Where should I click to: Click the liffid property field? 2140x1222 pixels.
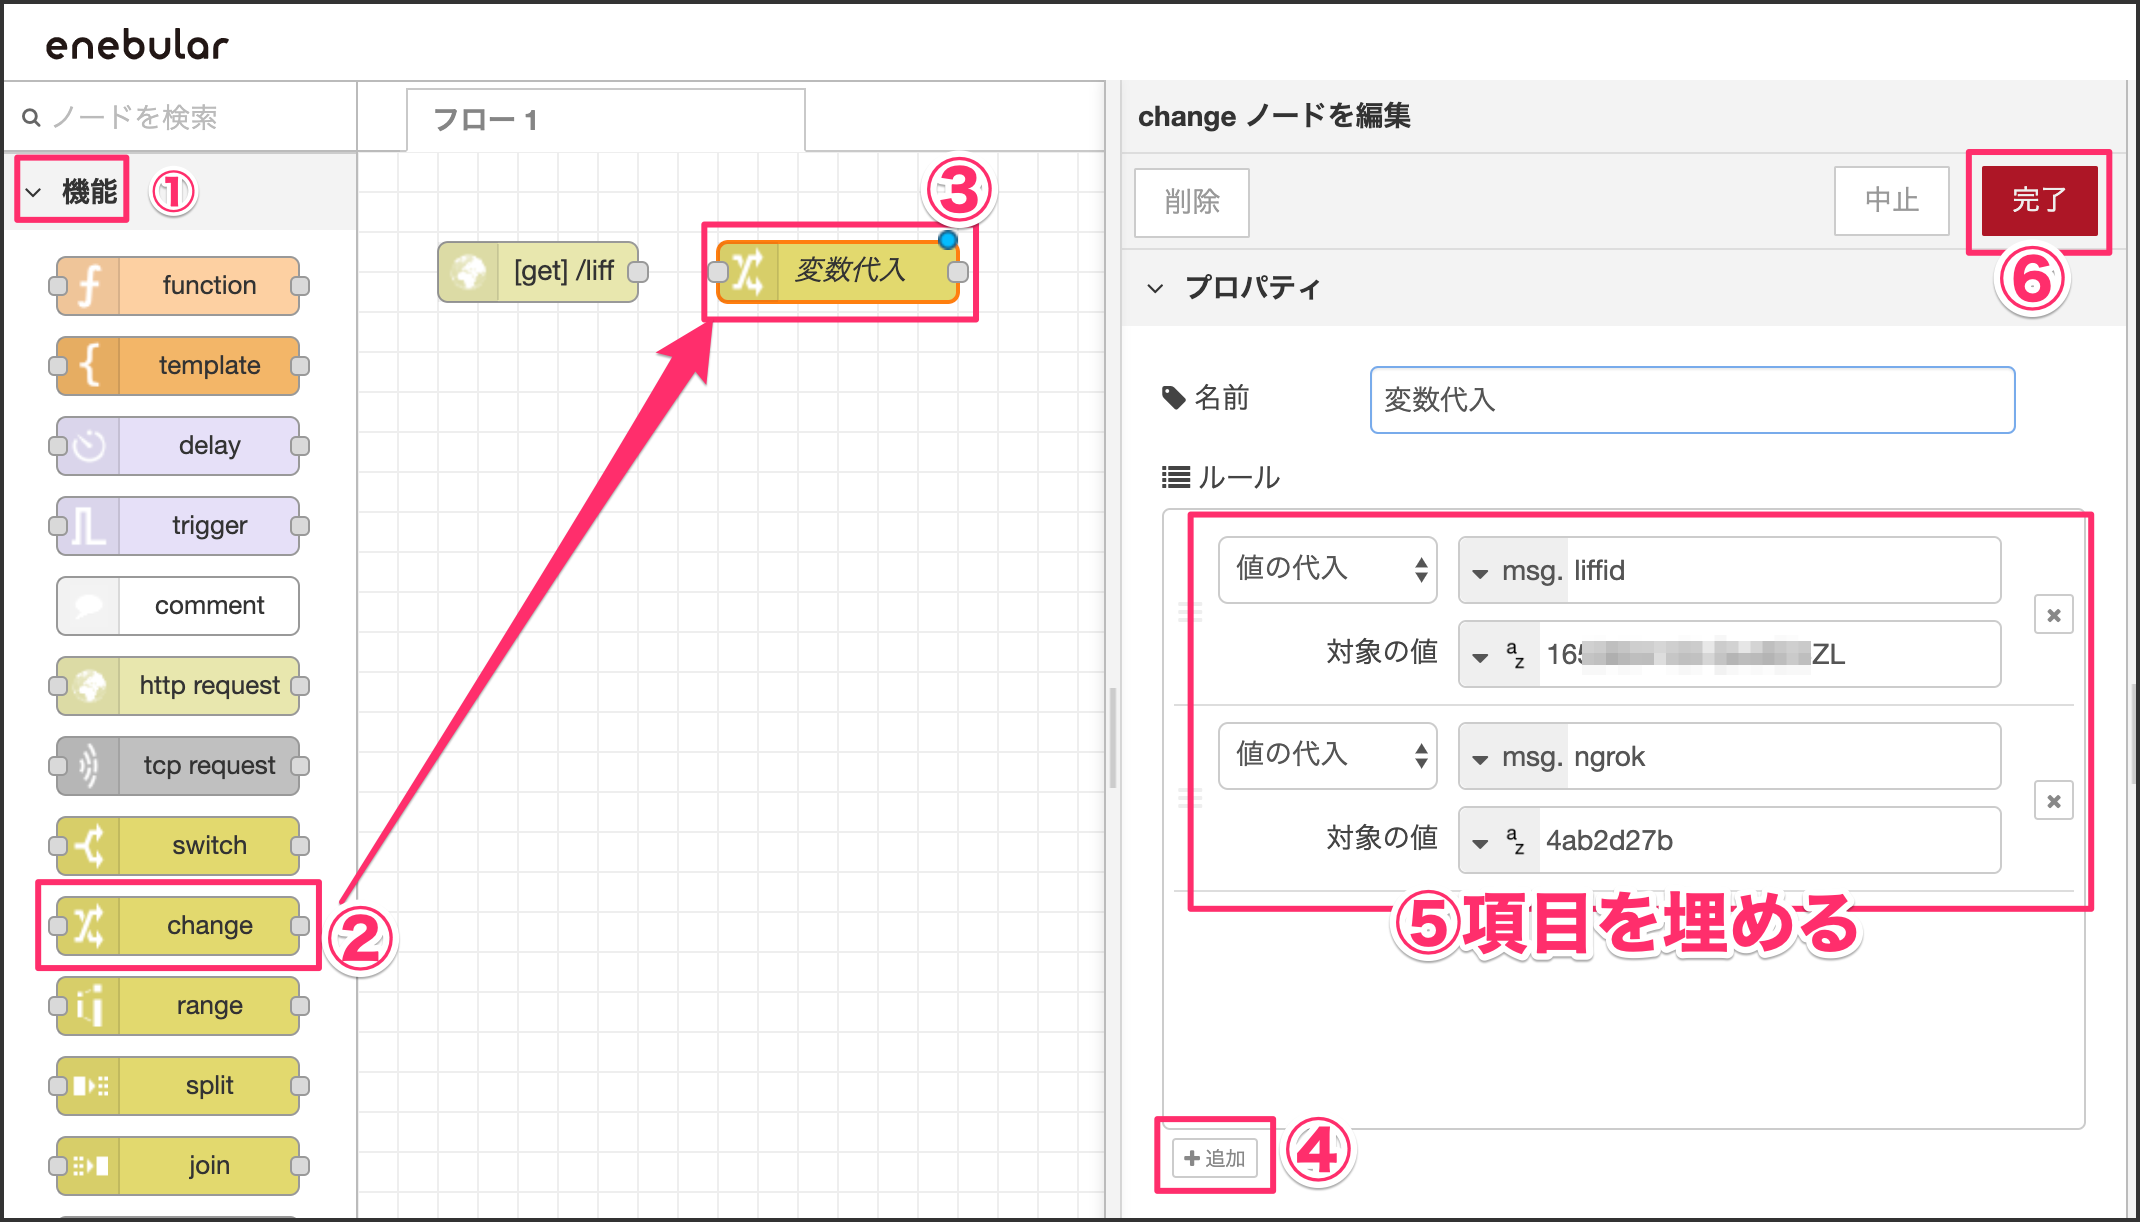pos(1783,571)
